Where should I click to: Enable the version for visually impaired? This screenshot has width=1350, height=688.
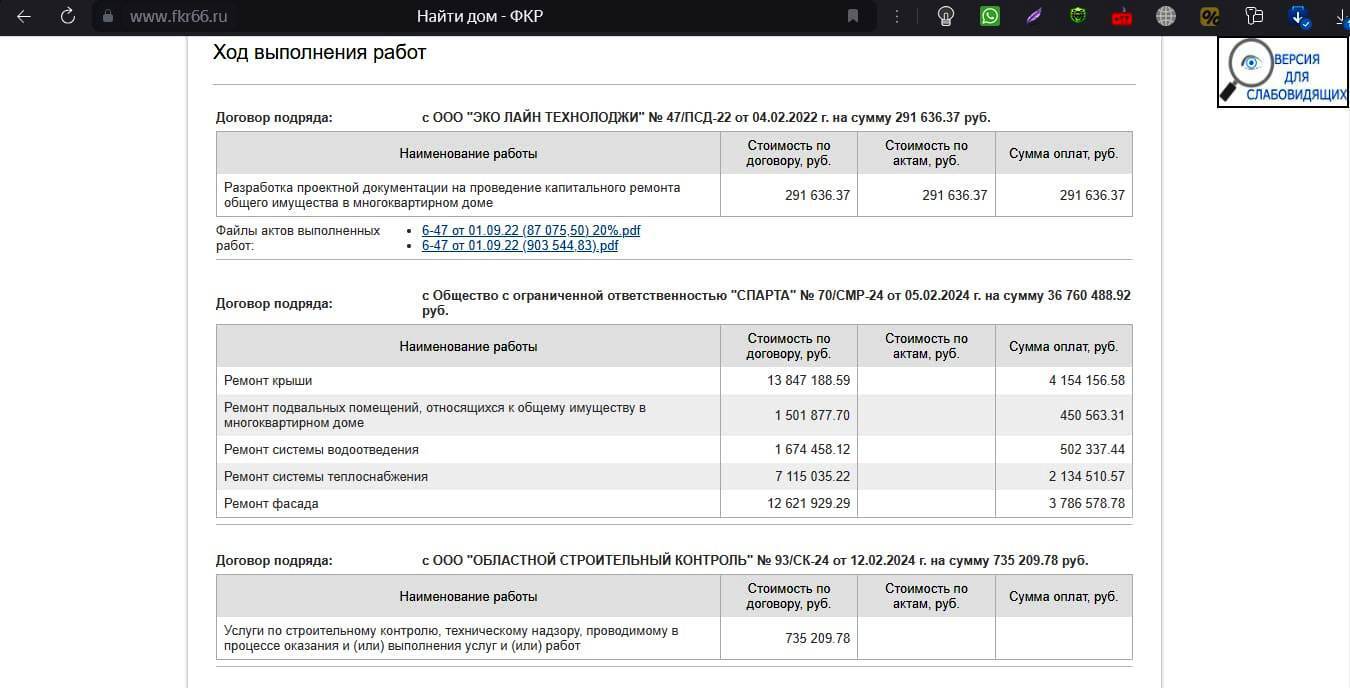[x=1282, y=72]
